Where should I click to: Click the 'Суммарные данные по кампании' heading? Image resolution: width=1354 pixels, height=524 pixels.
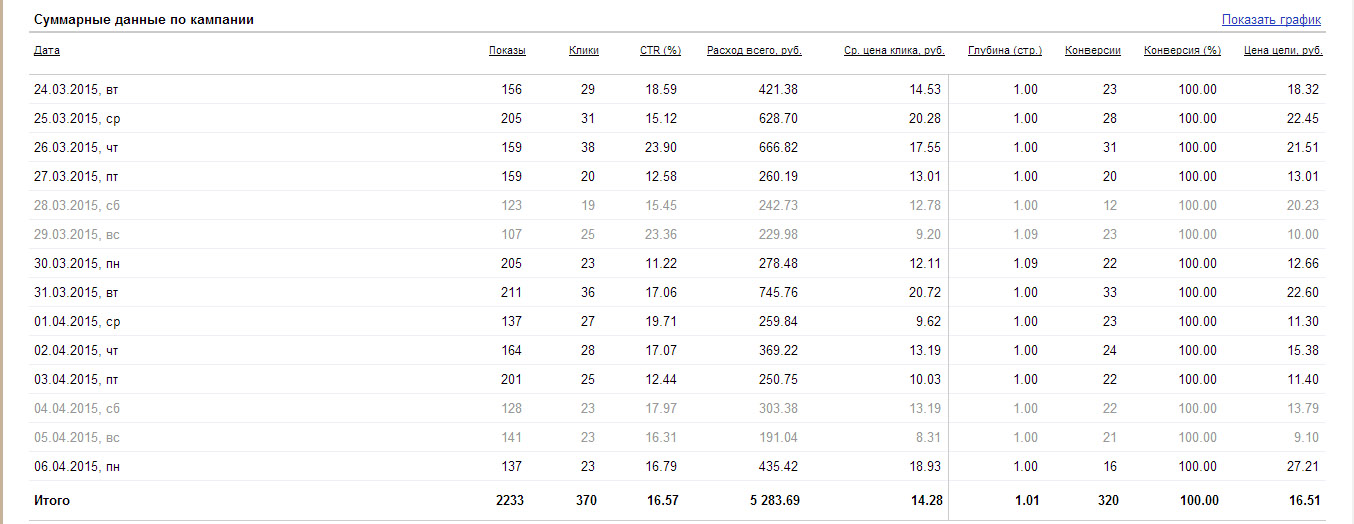pos(143,20)
